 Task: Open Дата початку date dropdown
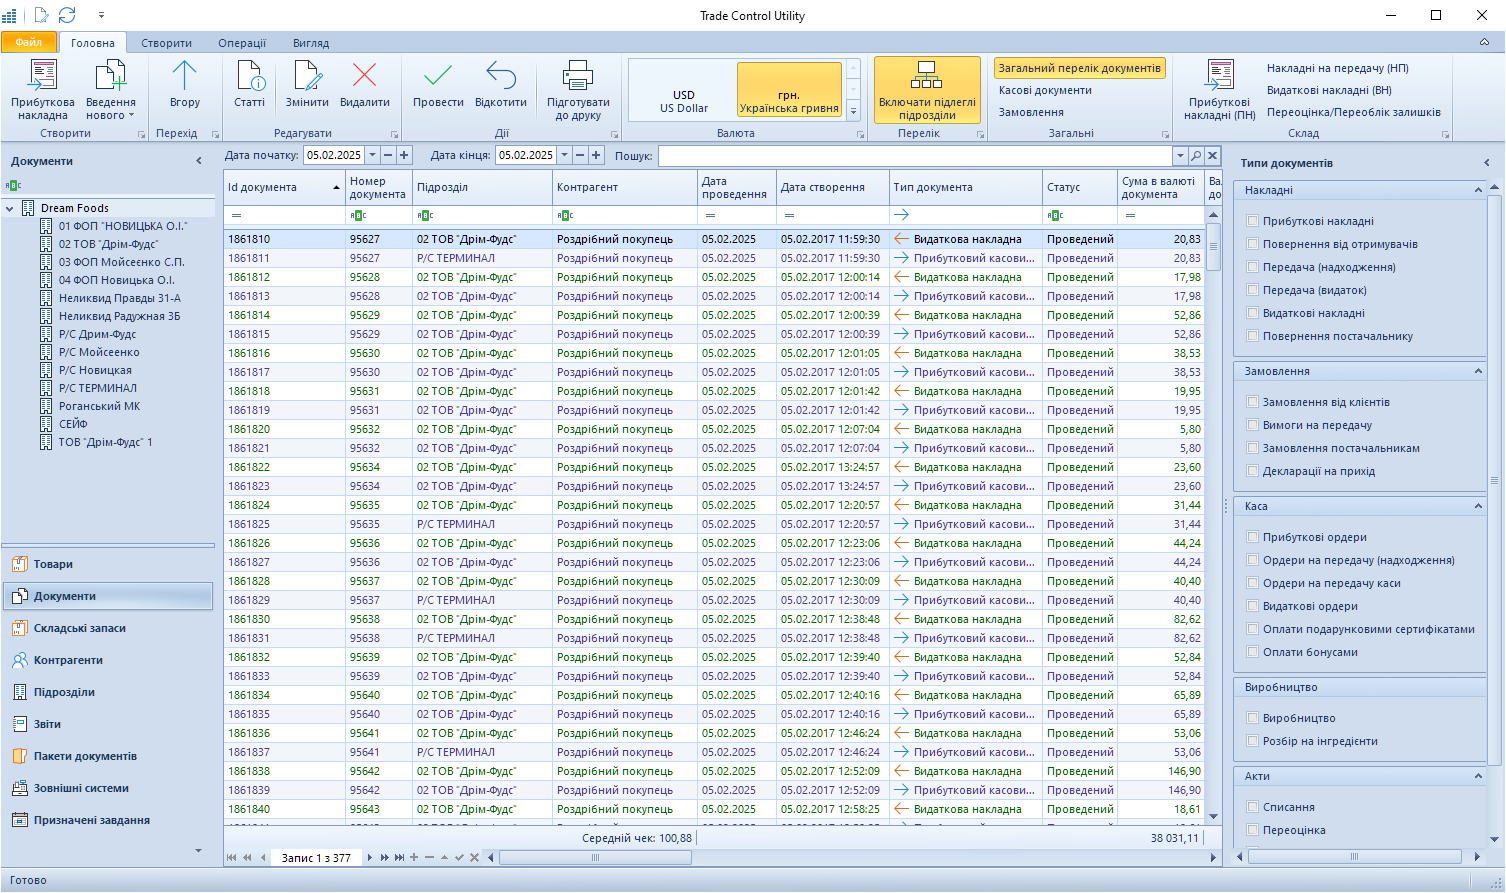[372, 155]
